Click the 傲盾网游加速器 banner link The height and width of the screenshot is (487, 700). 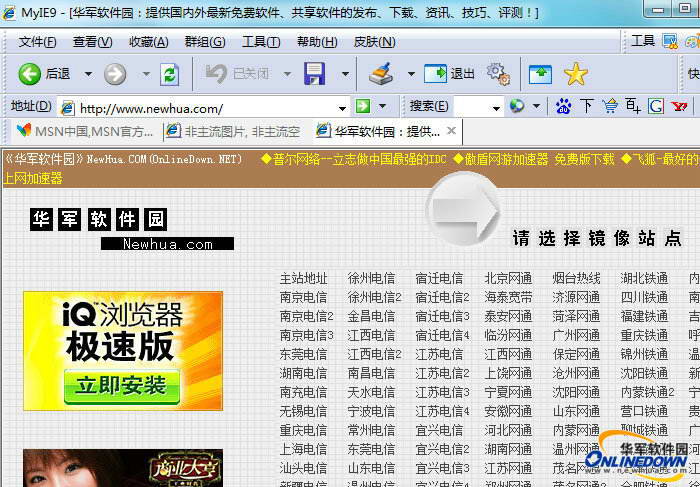tap(534, 159)
